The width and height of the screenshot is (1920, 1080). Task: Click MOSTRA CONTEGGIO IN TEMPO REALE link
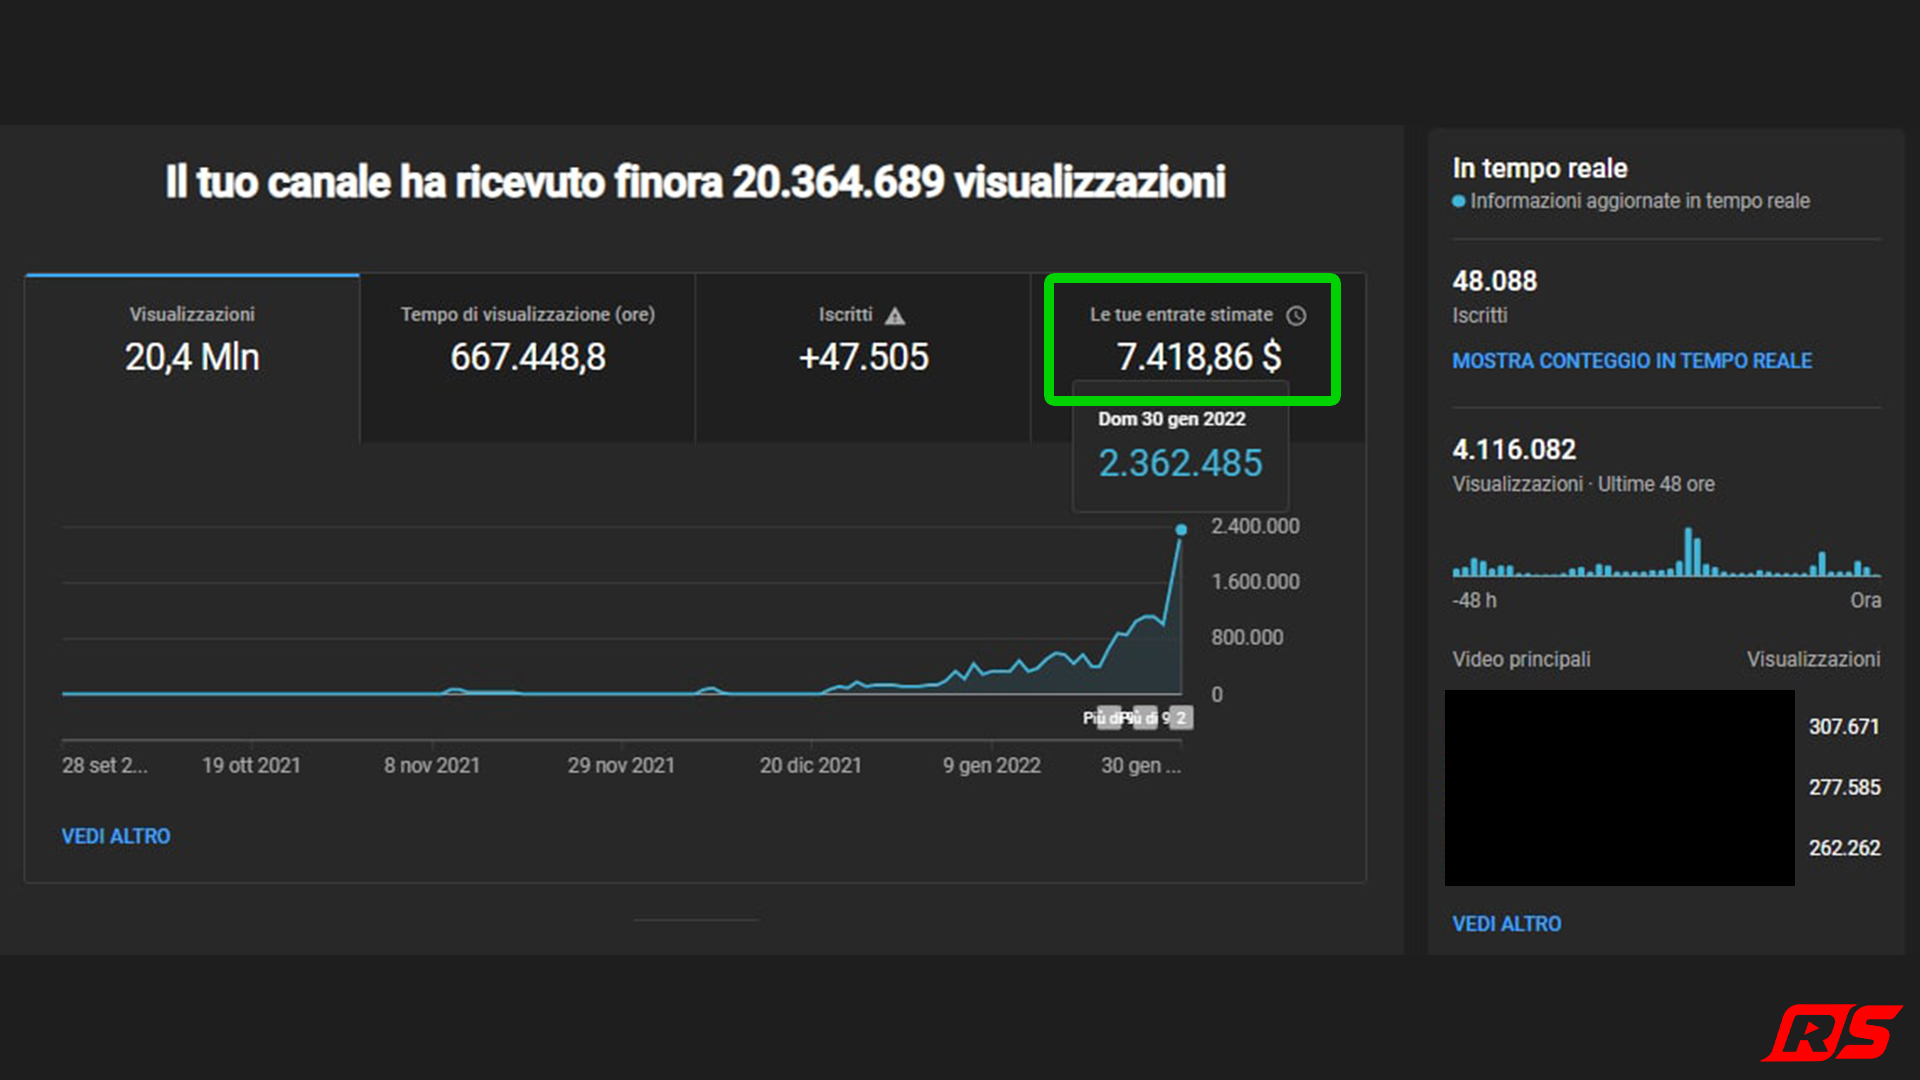click(1631, 361)
